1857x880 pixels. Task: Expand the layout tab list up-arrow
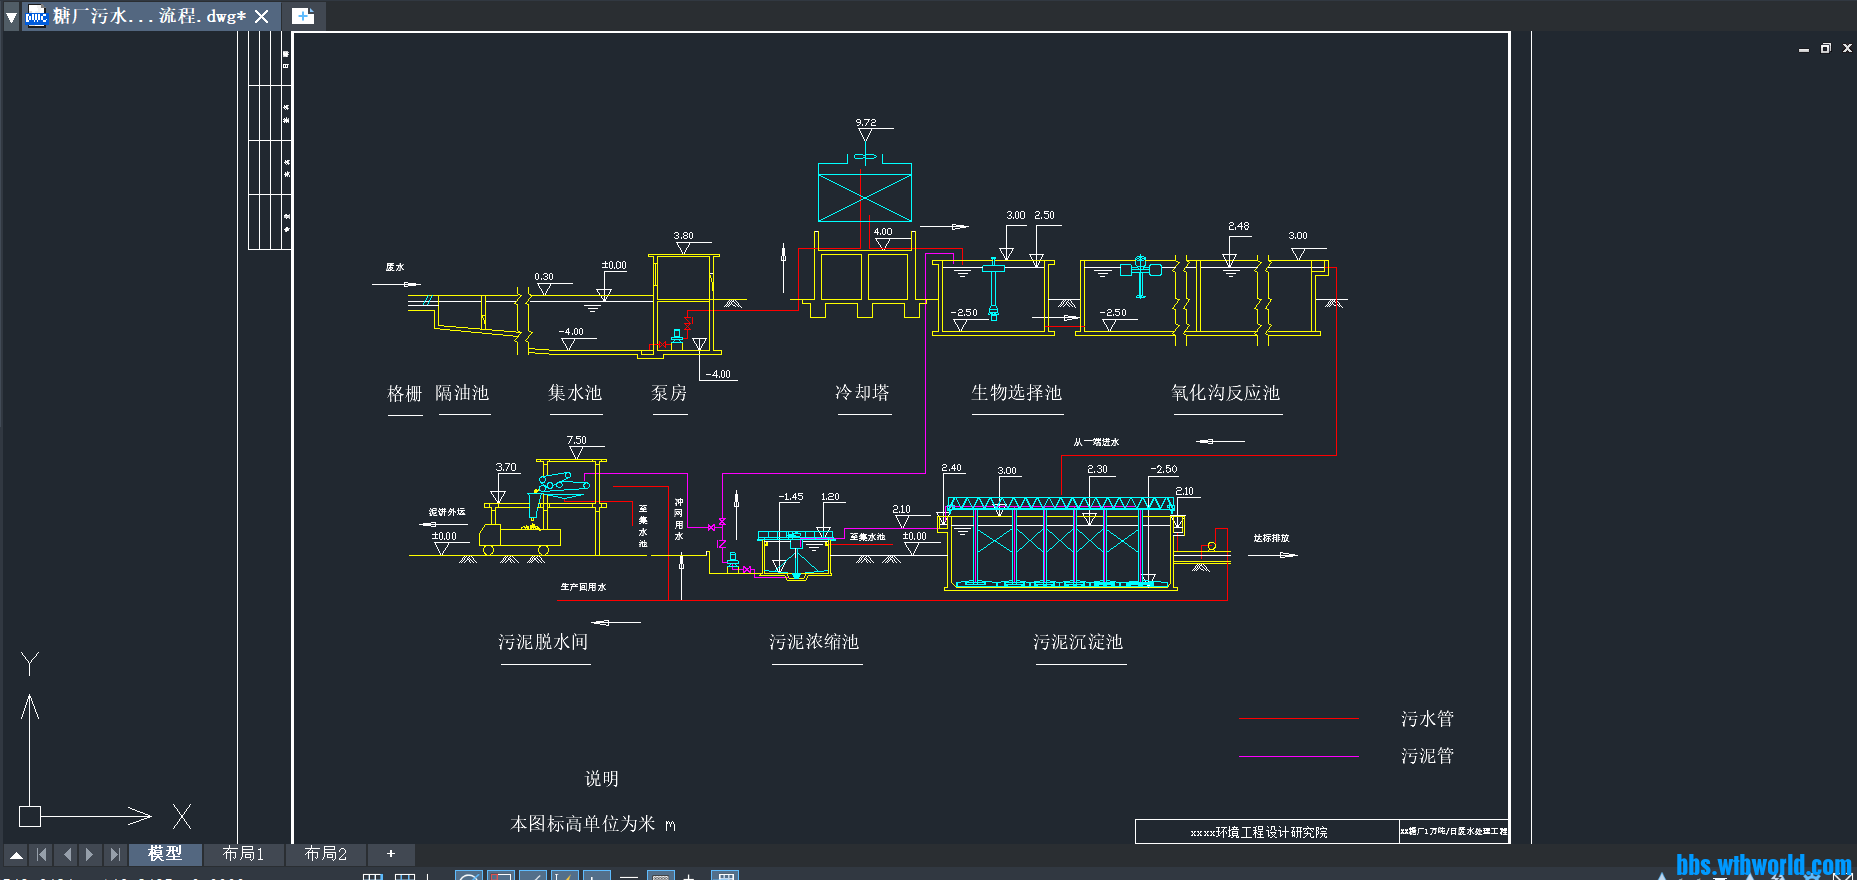point(16,854)
